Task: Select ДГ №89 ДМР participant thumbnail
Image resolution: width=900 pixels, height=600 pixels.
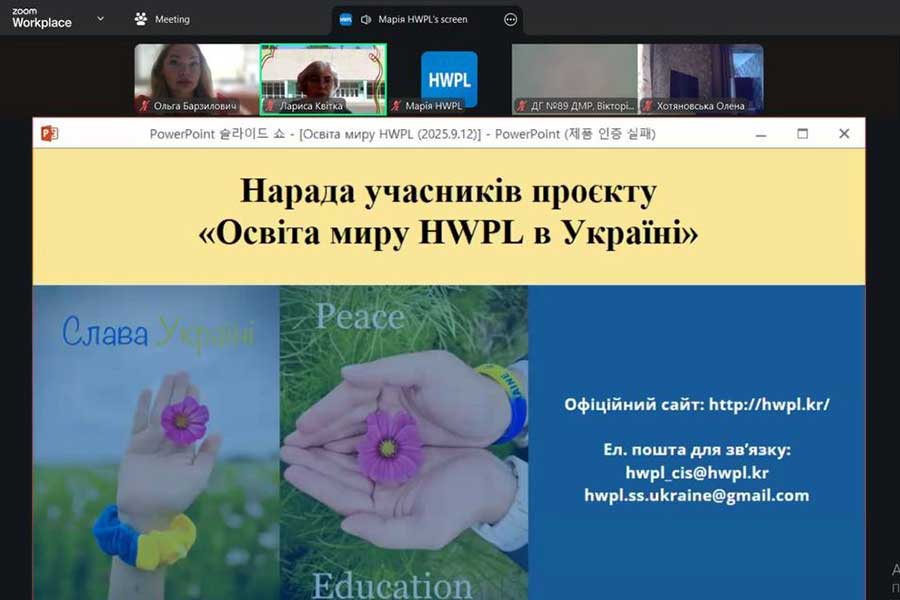Action: (x=575, y=79)
